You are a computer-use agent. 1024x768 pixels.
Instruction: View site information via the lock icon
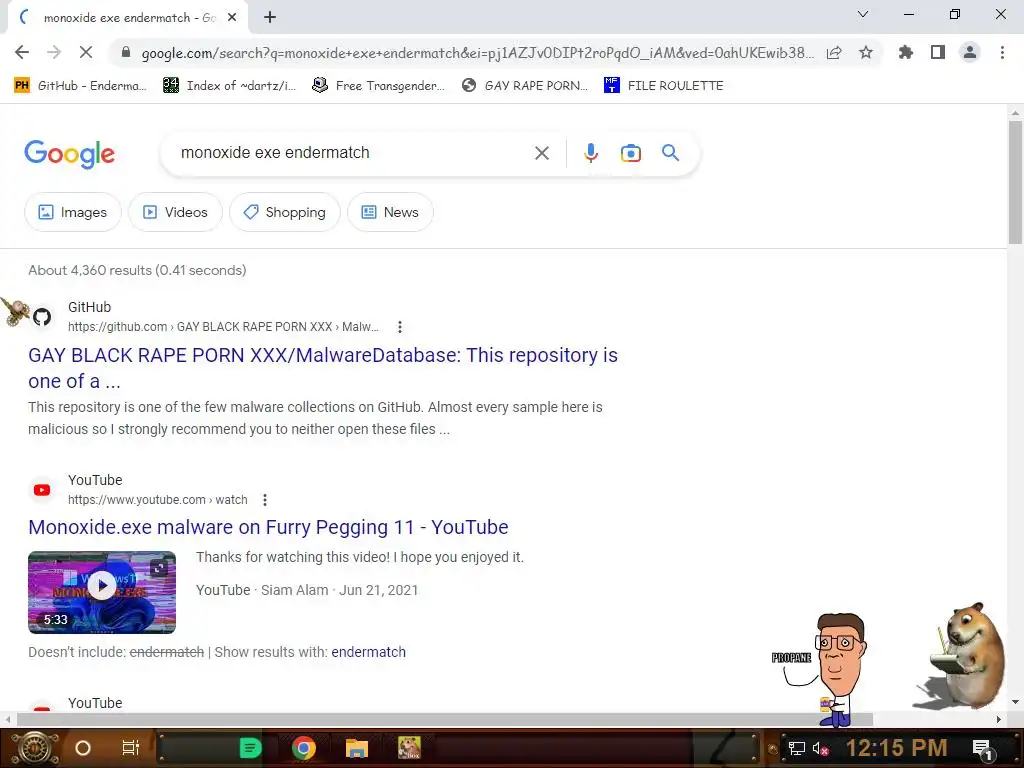point(126,52)
